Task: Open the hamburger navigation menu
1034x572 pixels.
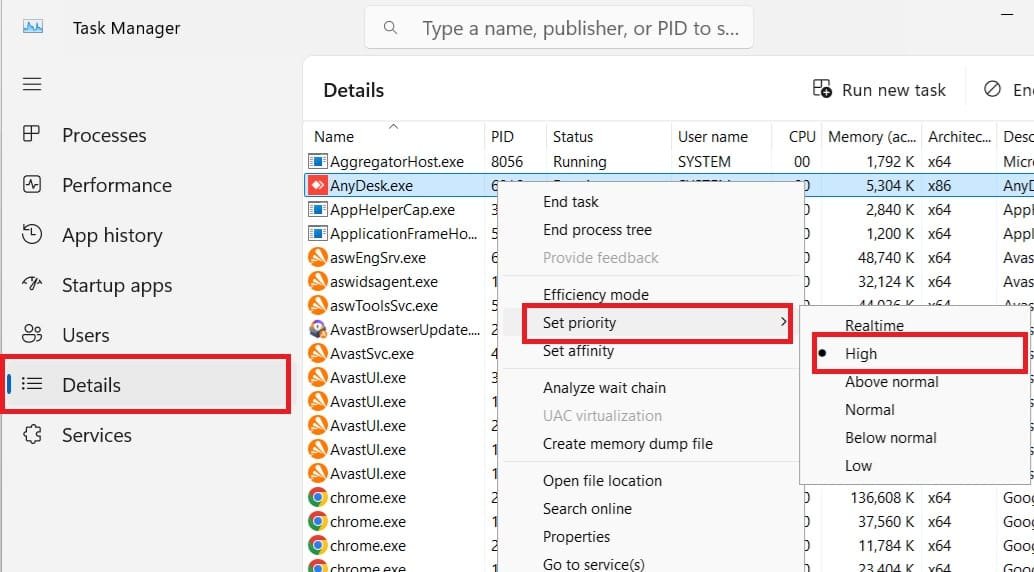Action: pyautogui.click(x=32, y=84)
